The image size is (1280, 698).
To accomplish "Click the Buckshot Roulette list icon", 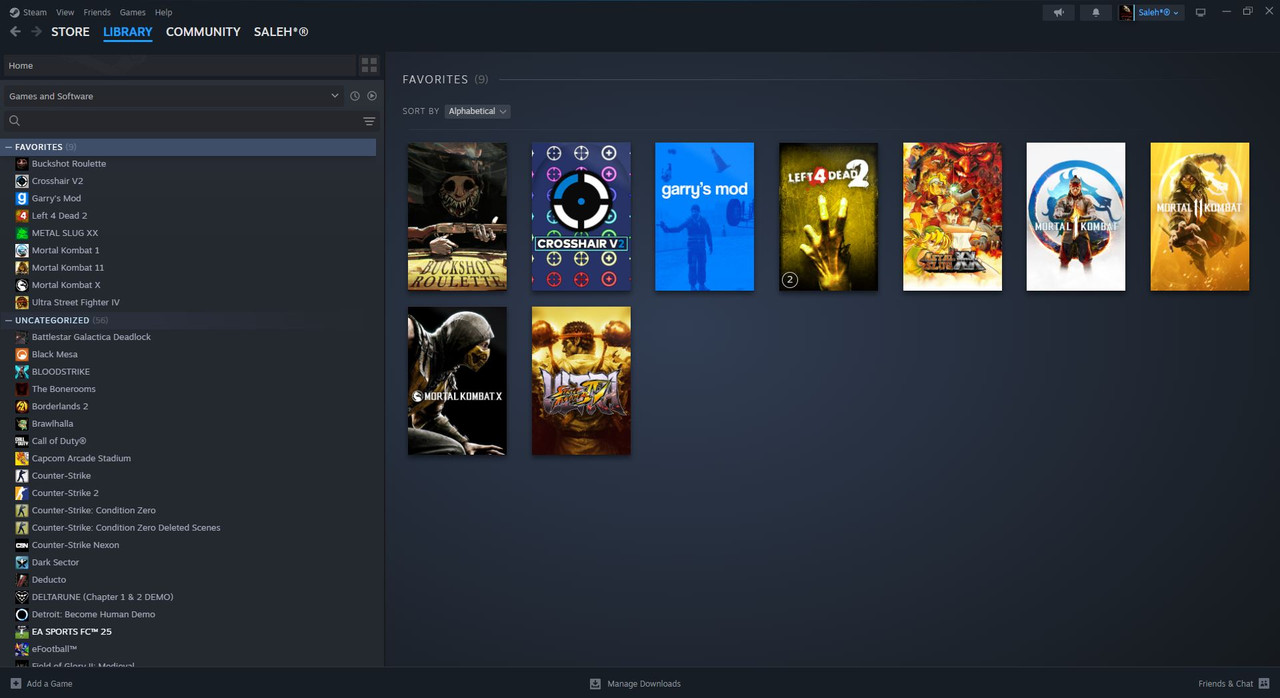I will 22,164.
